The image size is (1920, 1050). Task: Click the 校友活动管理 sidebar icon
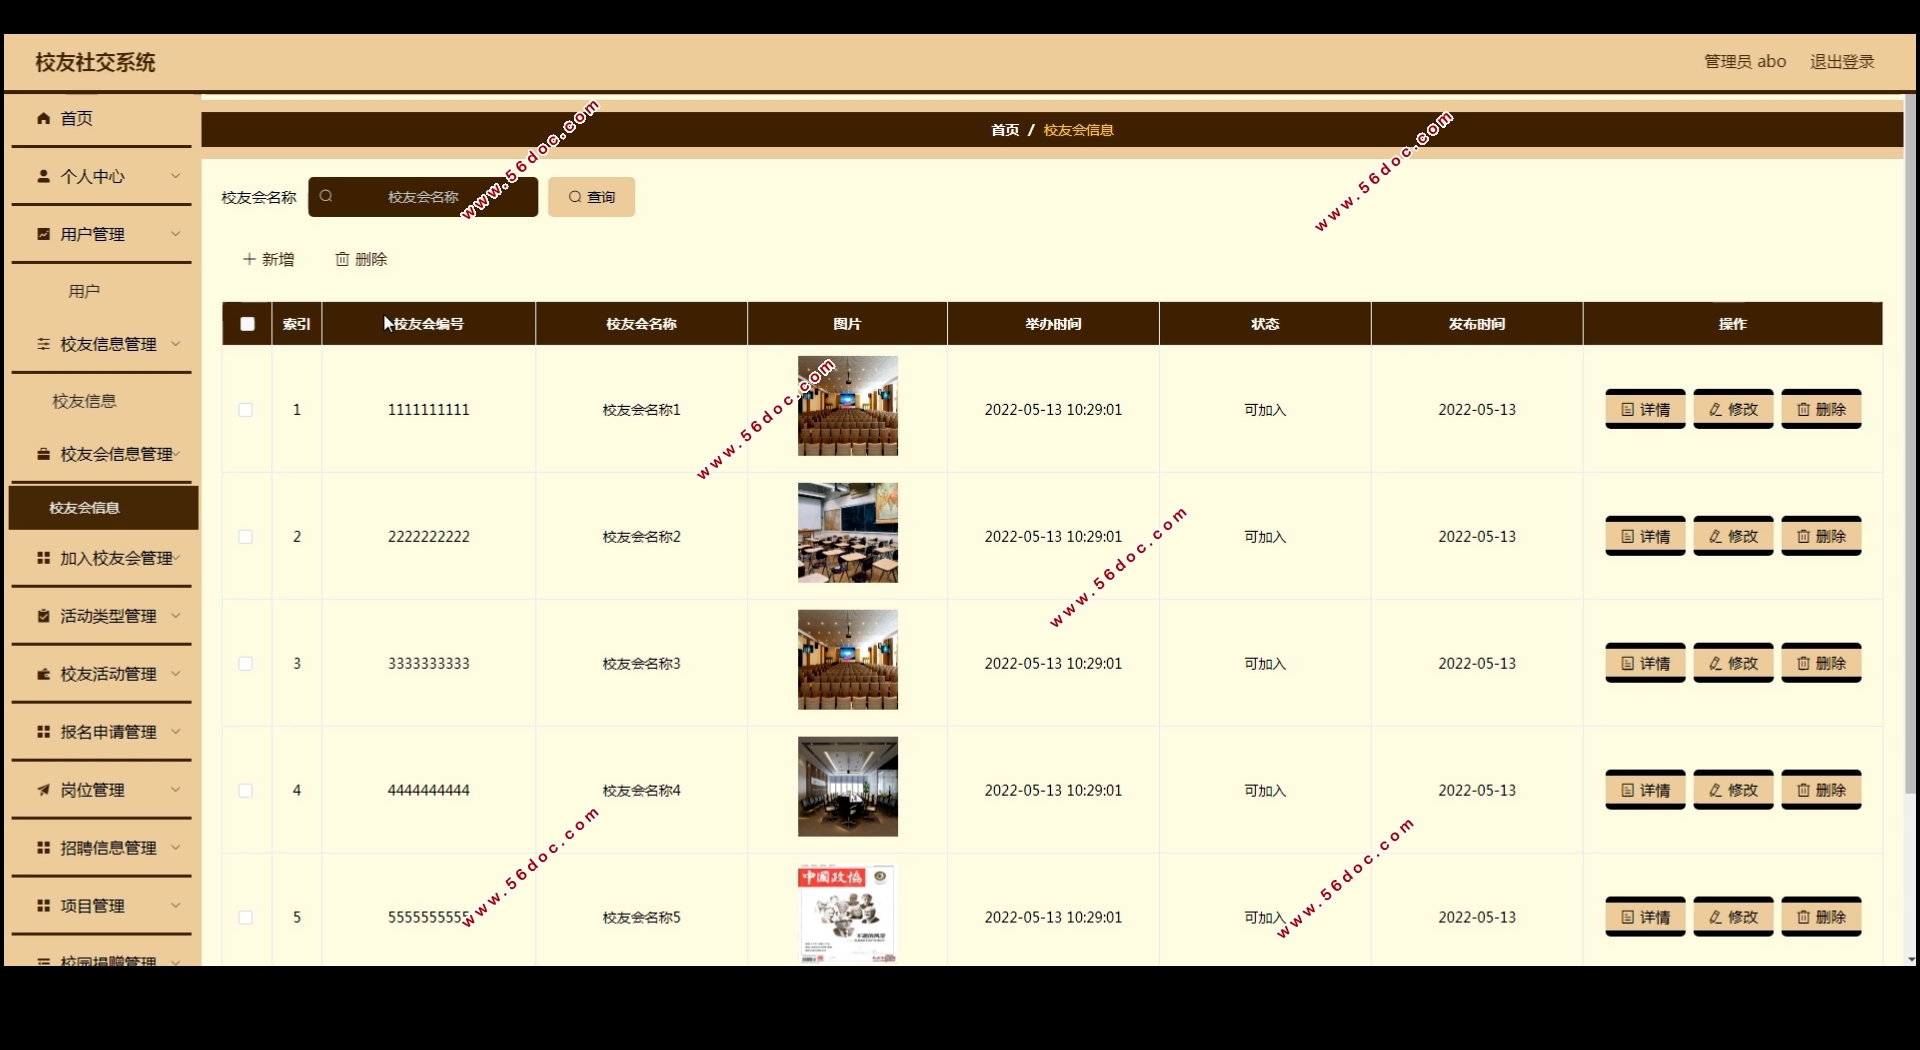pos(43,674)
